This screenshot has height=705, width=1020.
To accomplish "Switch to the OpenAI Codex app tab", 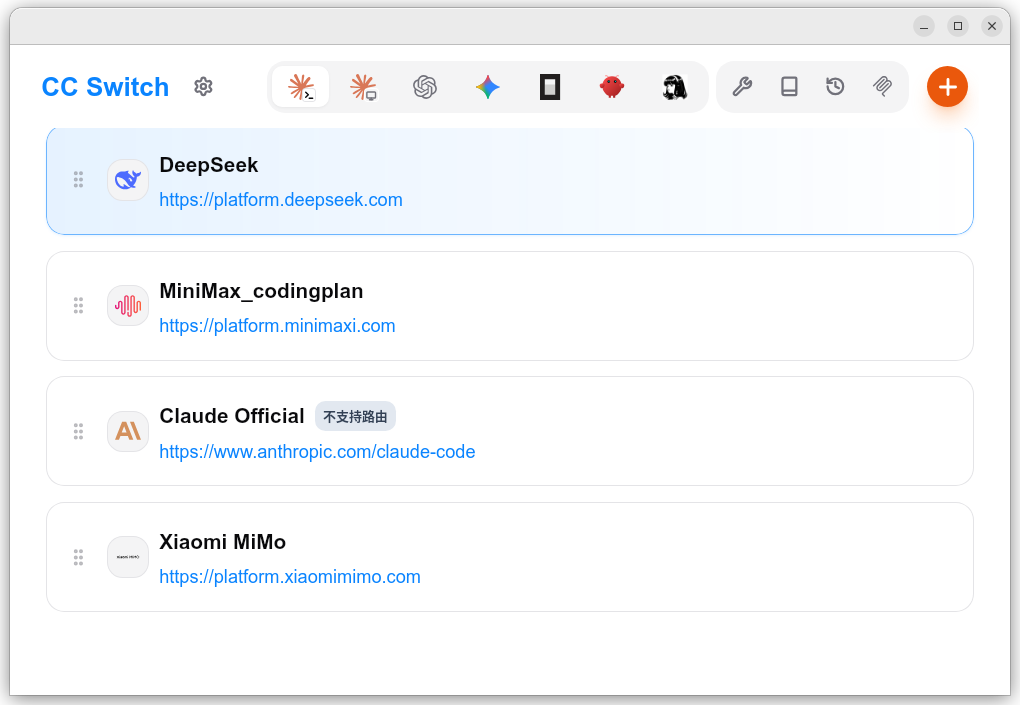I will coord(425,86).
